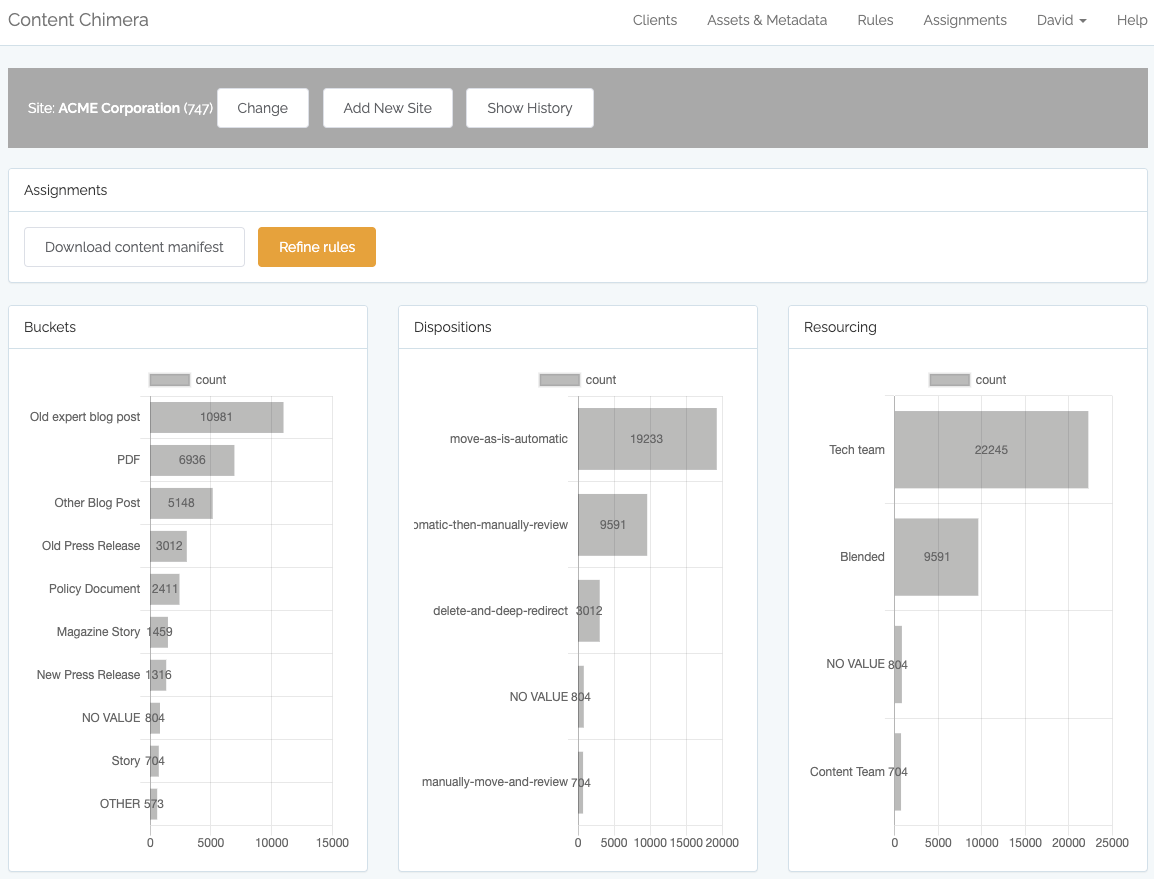1154x879 pixels.
Task: Click the OTHER axis label in Buckets
Action: point(120,804)
